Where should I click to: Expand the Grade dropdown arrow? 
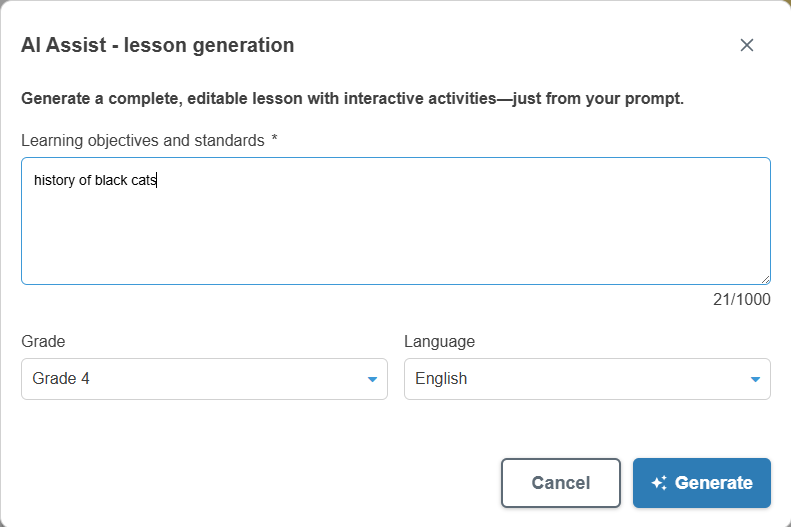pyautogui.click(x=372, y=379)
